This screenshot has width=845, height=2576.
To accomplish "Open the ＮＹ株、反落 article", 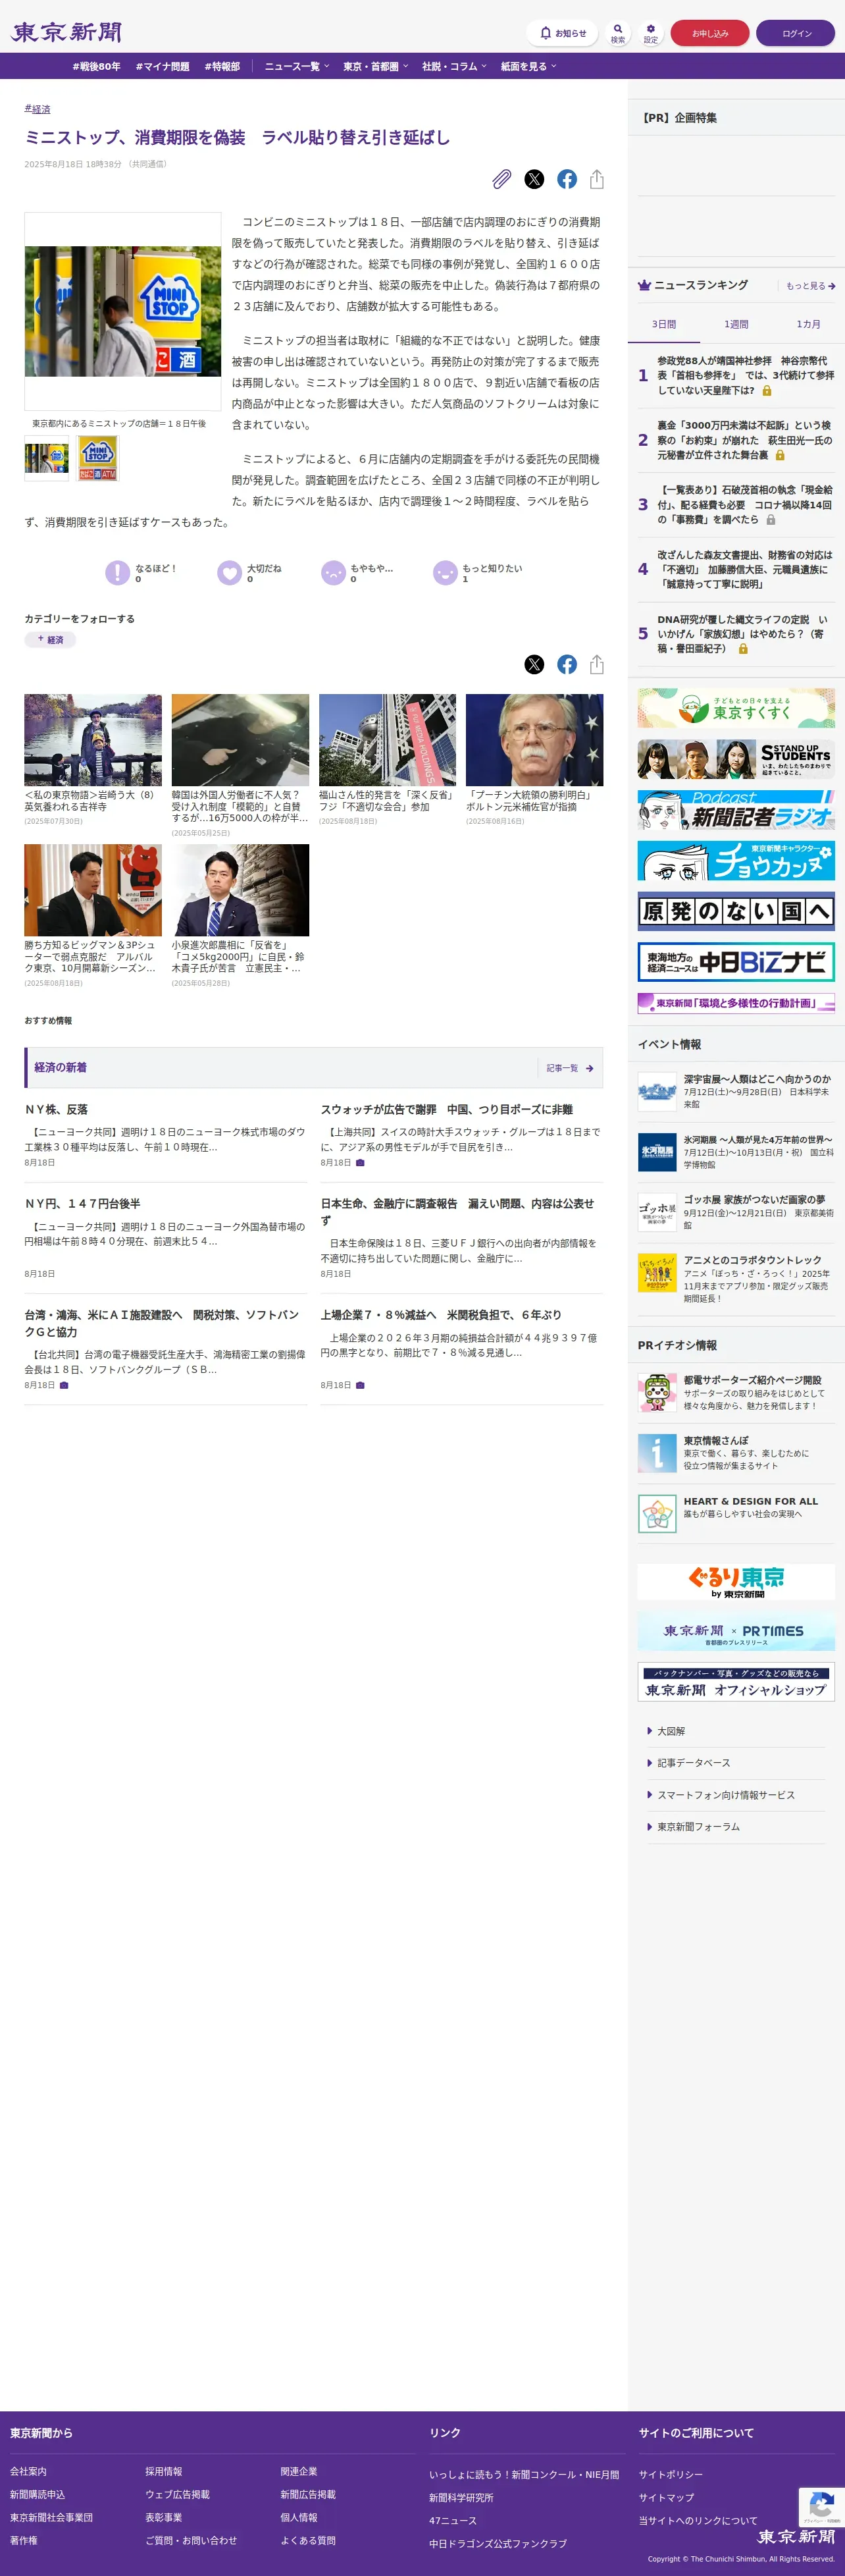I will 56,1109.
